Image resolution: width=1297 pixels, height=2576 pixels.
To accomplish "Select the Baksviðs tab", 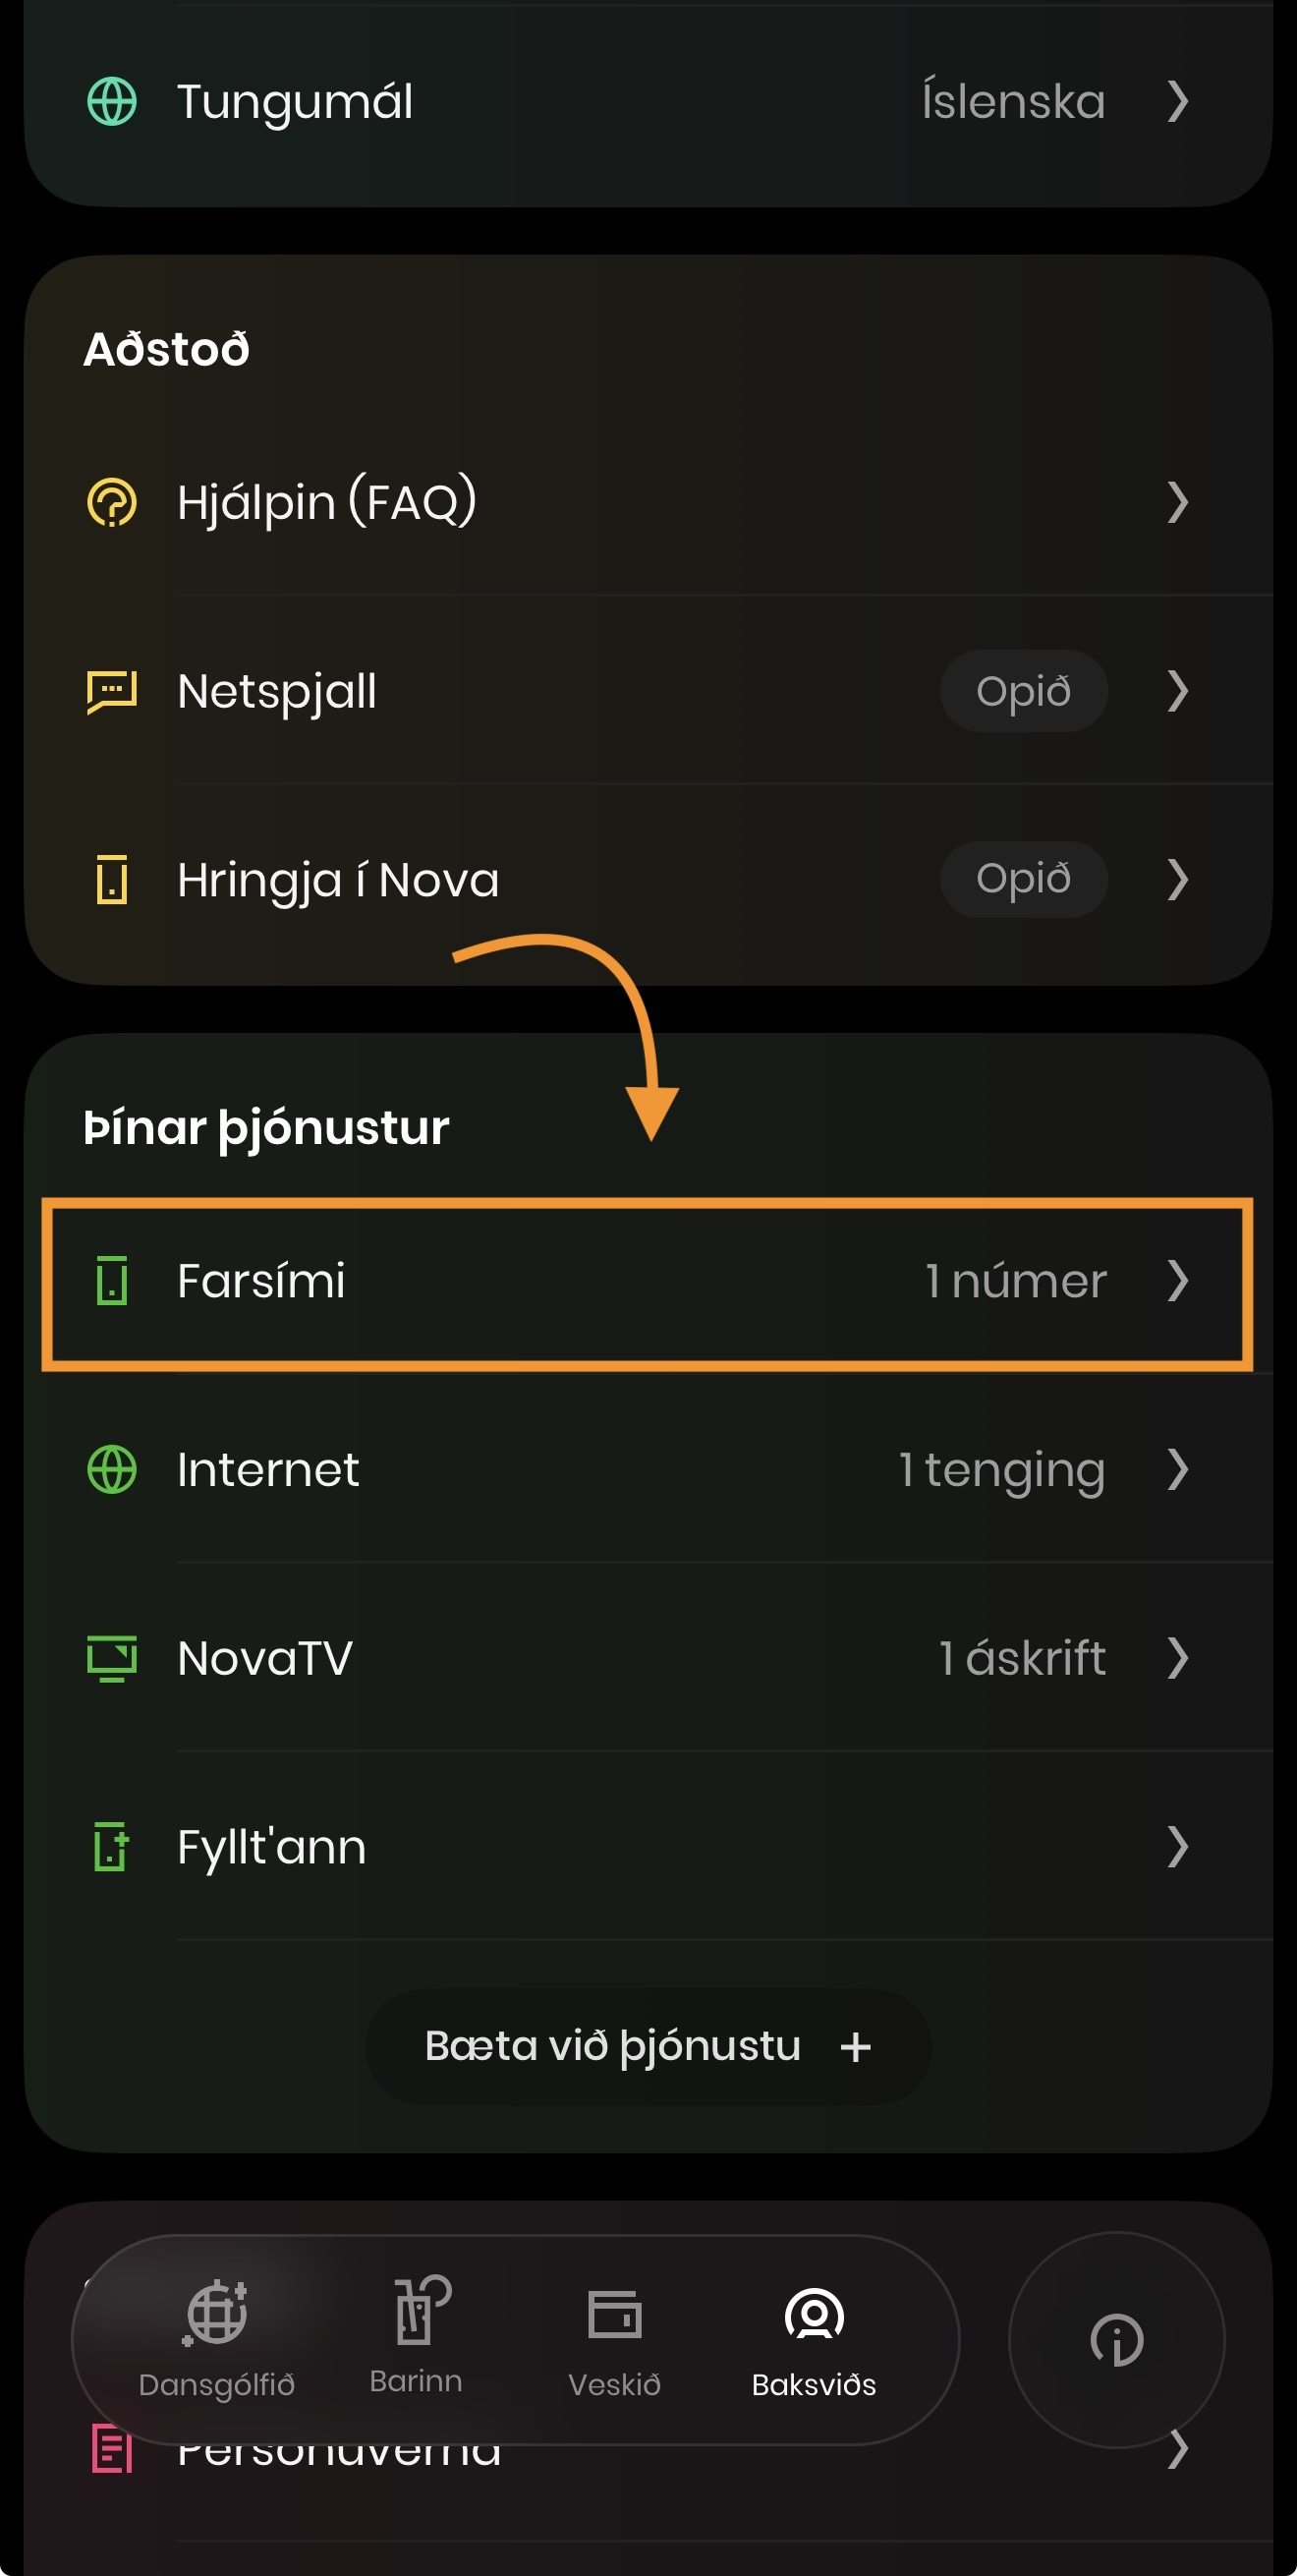I will [814, 2340].
